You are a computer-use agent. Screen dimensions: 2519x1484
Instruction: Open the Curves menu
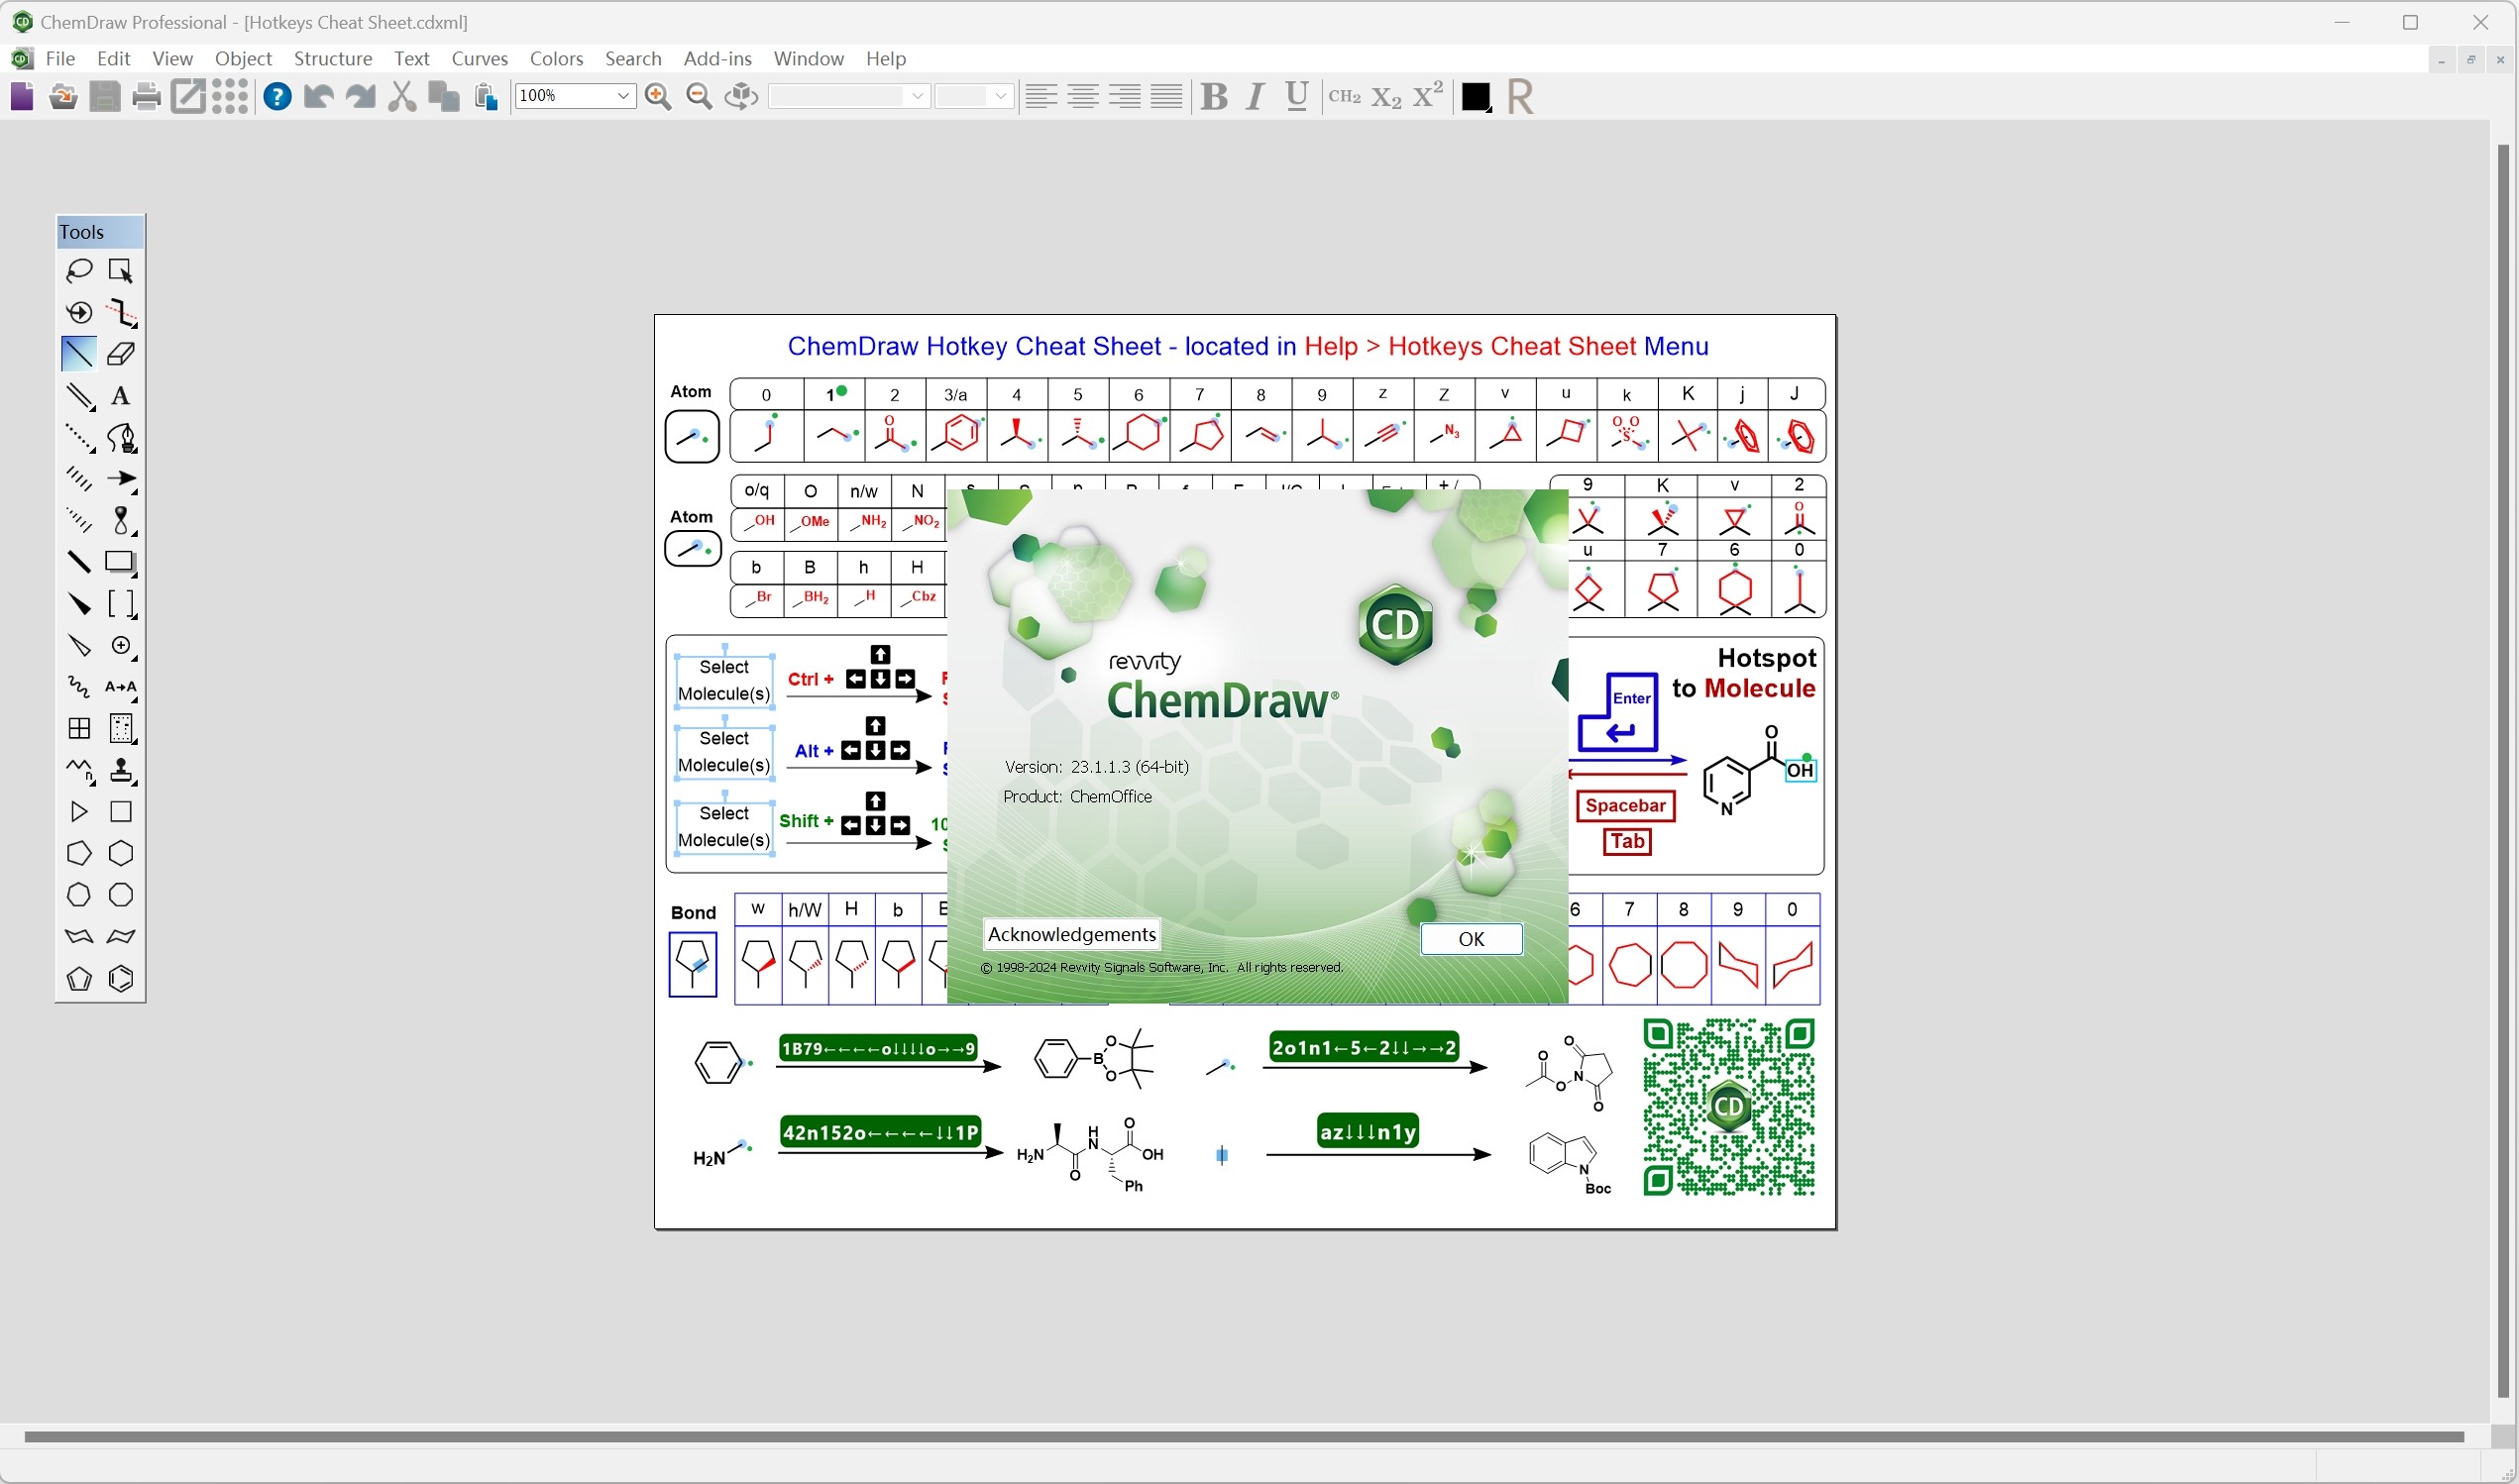[x=480, y=59]
